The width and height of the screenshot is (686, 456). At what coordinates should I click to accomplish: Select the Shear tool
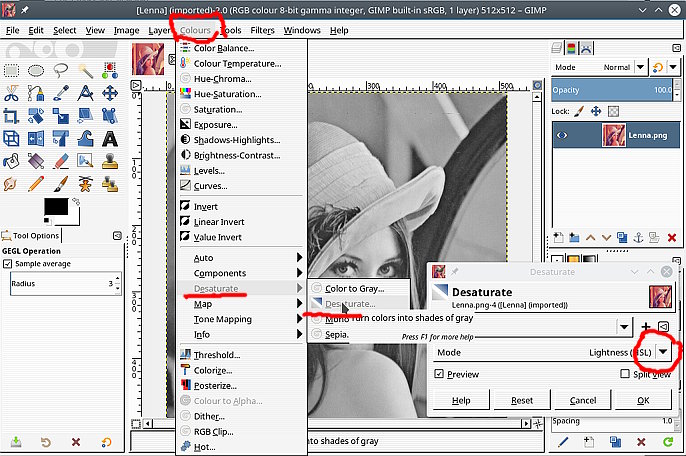point(85,116)
